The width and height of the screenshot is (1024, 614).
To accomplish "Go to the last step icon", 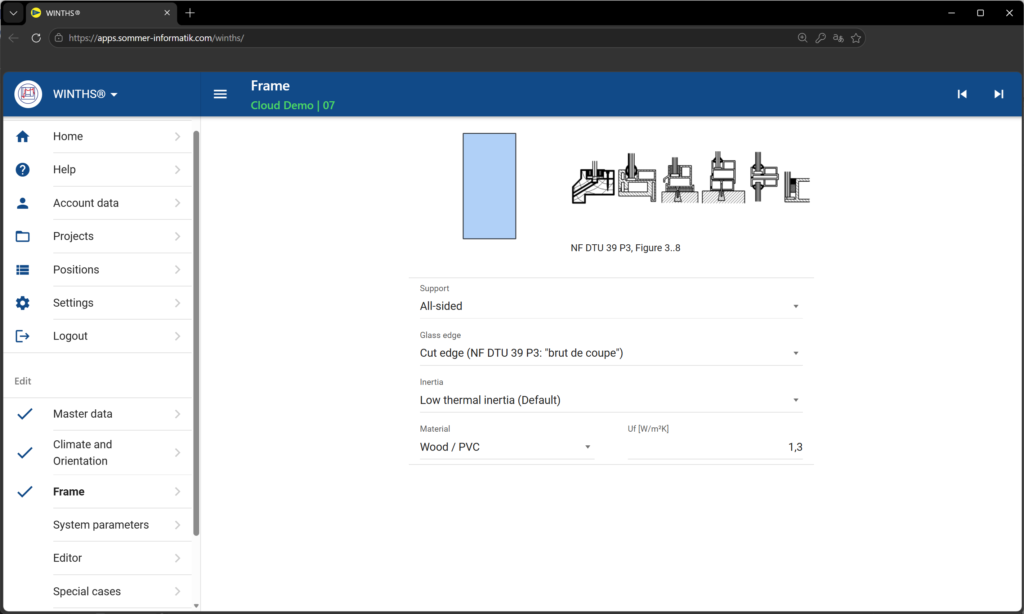I will click(999, 94).
